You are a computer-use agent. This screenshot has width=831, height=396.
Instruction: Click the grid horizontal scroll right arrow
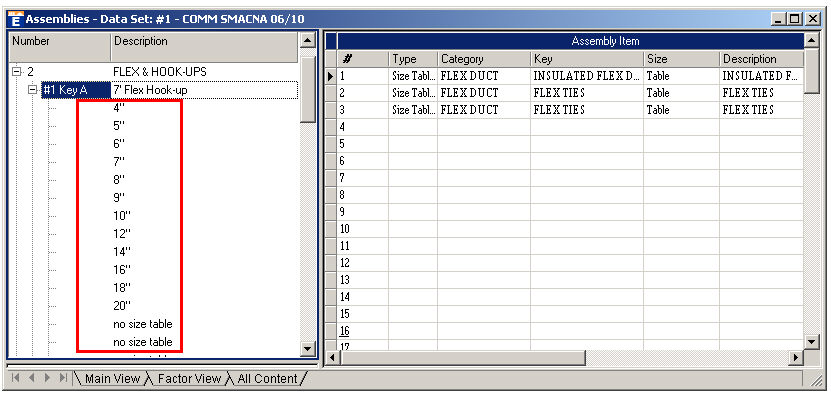click(x=796, y=358)
